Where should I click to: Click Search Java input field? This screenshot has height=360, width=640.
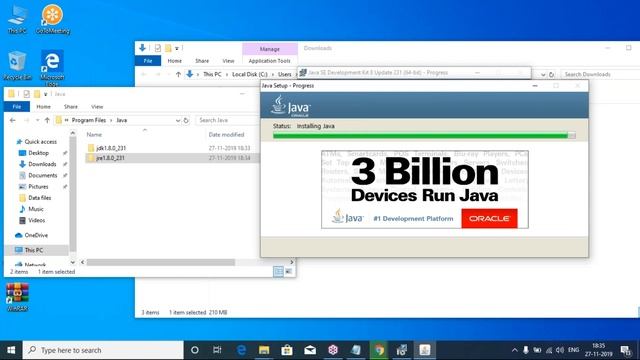(x=227, y=120)
